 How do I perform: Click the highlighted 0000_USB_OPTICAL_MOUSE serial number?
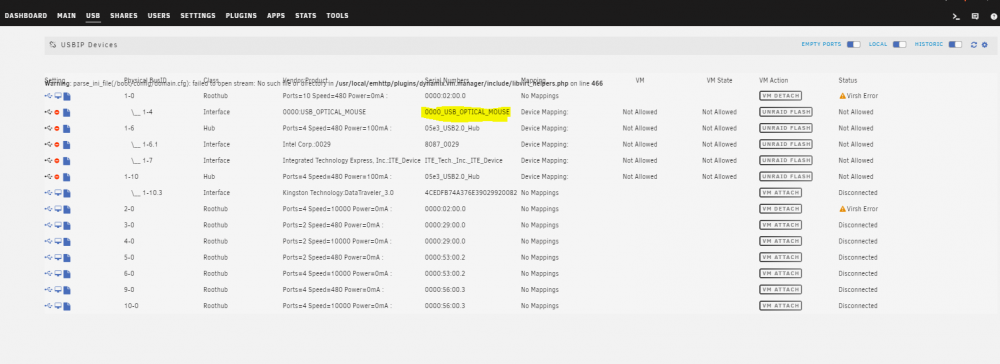tap(466, 112)
